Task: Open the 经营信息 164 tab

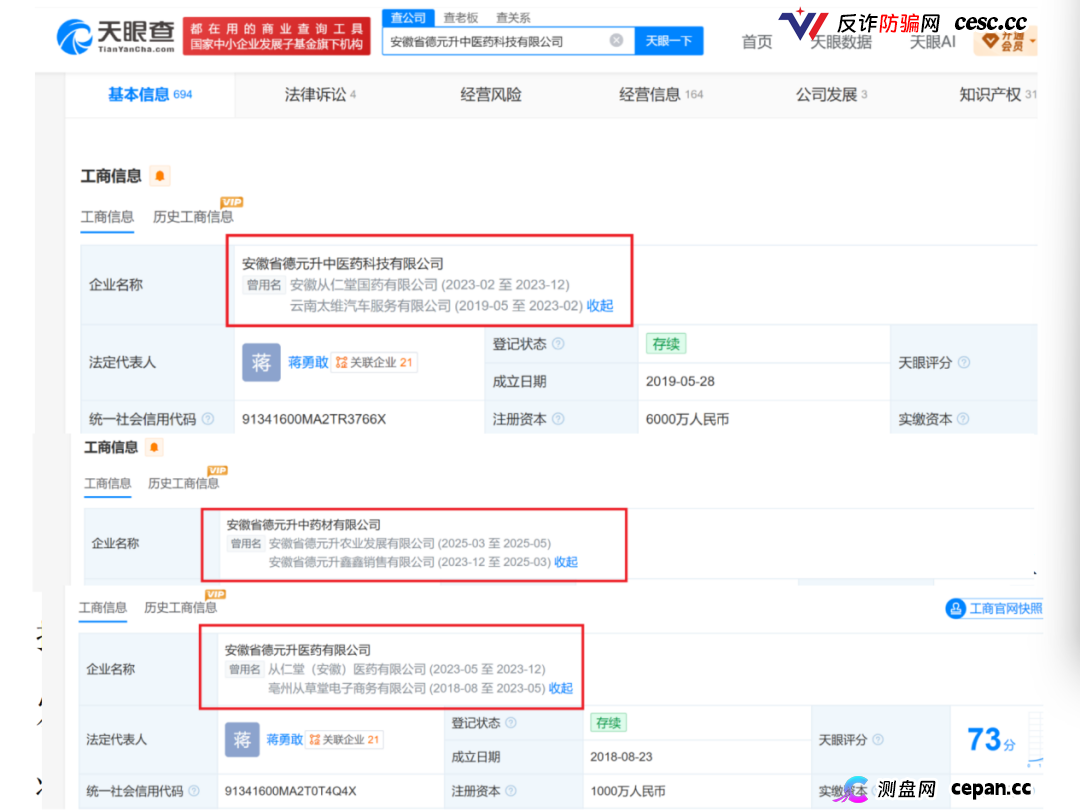Action: point(661,94)
